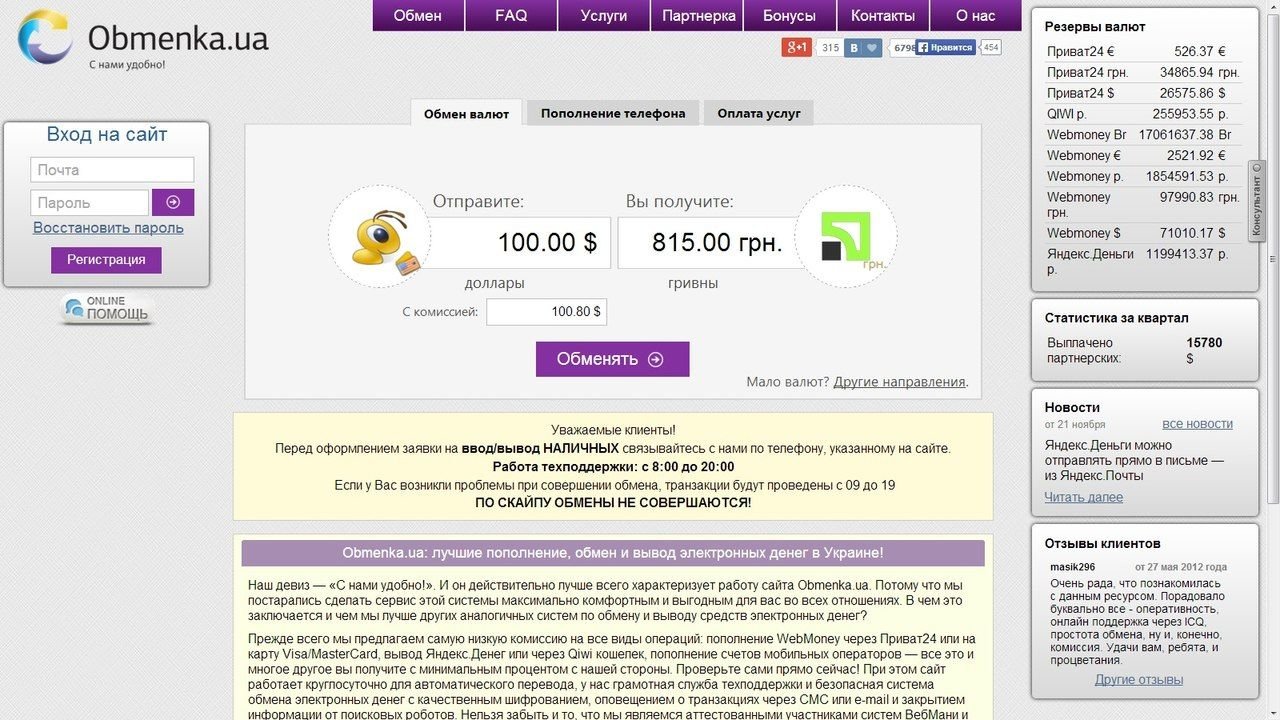Click the Webmoney € reserve row
1280x720 pixels.
[1144, 156]
